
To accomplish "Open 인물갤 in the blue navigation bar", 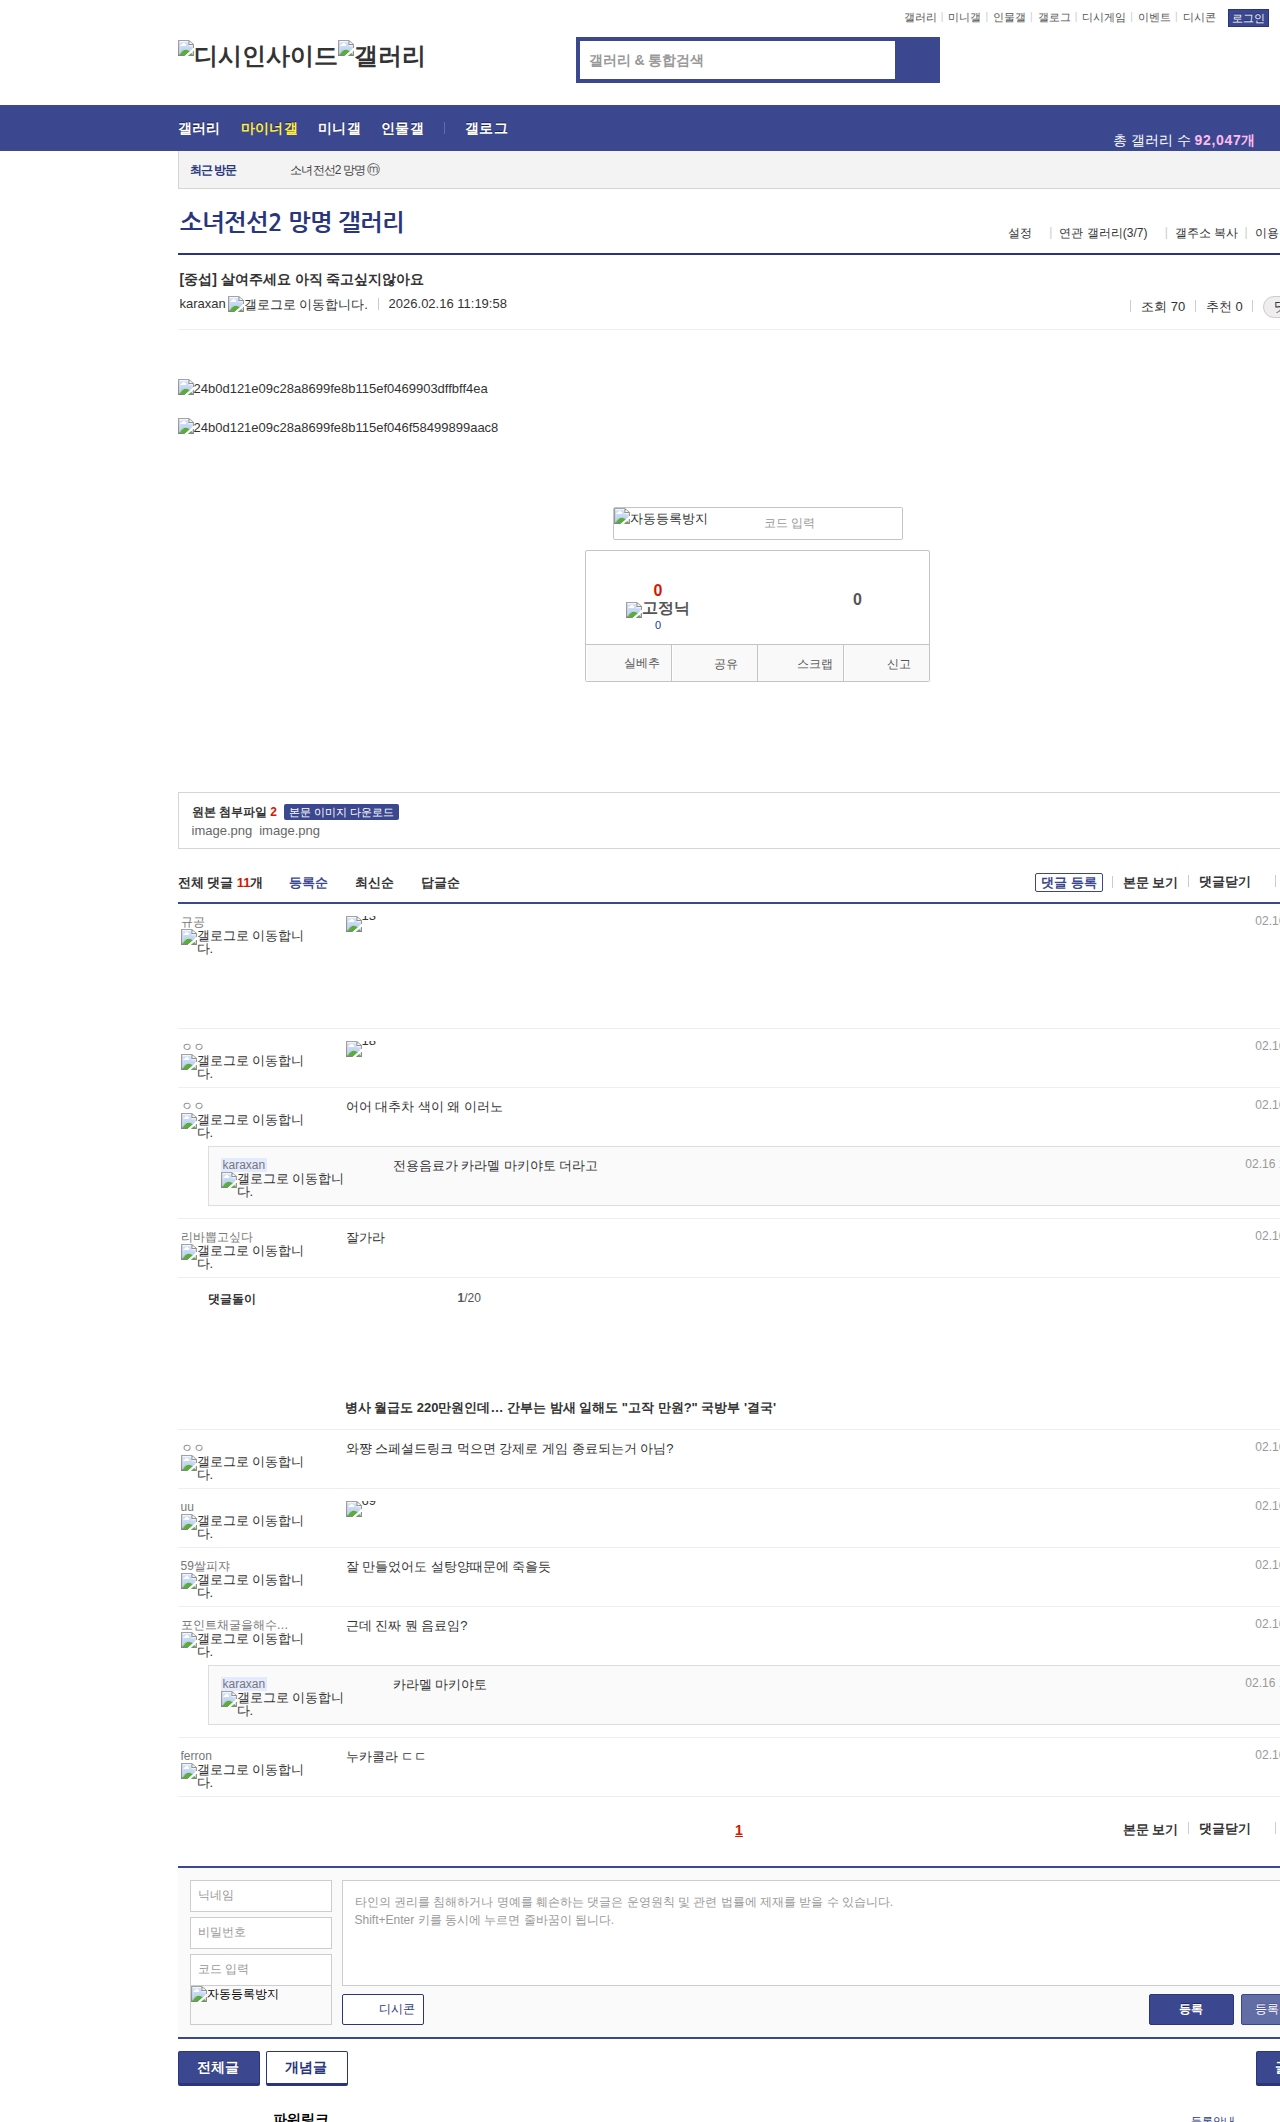I will [x=402, y=129].
